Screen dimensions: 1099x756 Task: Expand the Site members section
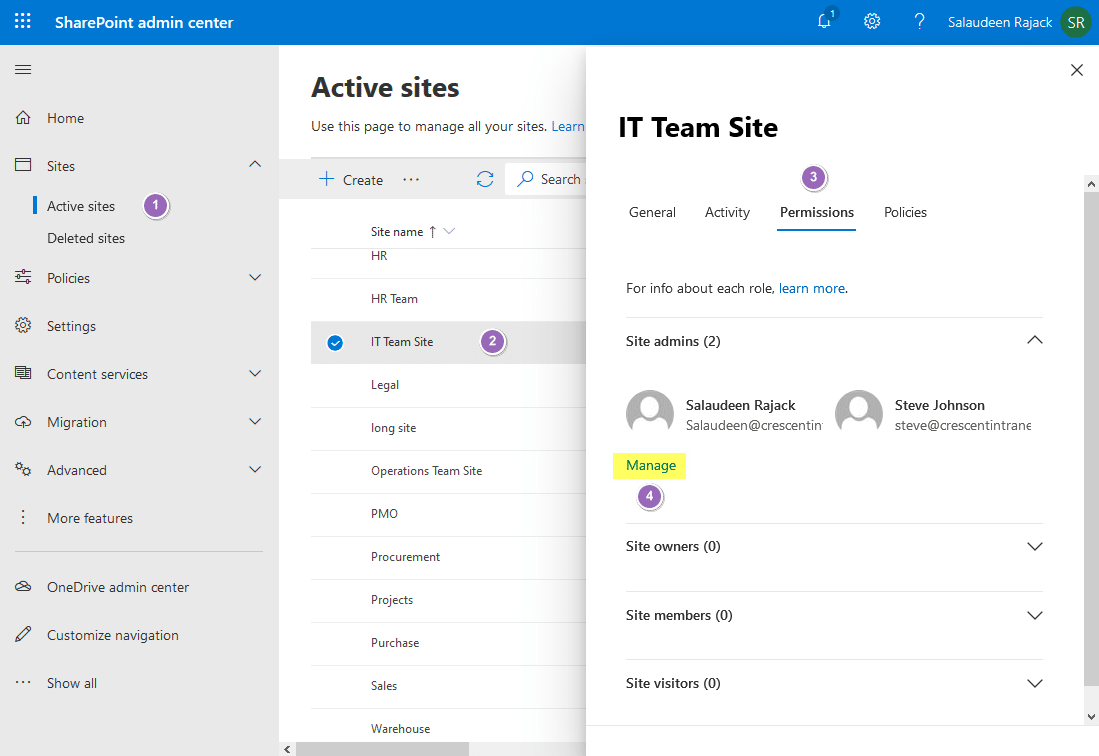tap(1034, 615)
